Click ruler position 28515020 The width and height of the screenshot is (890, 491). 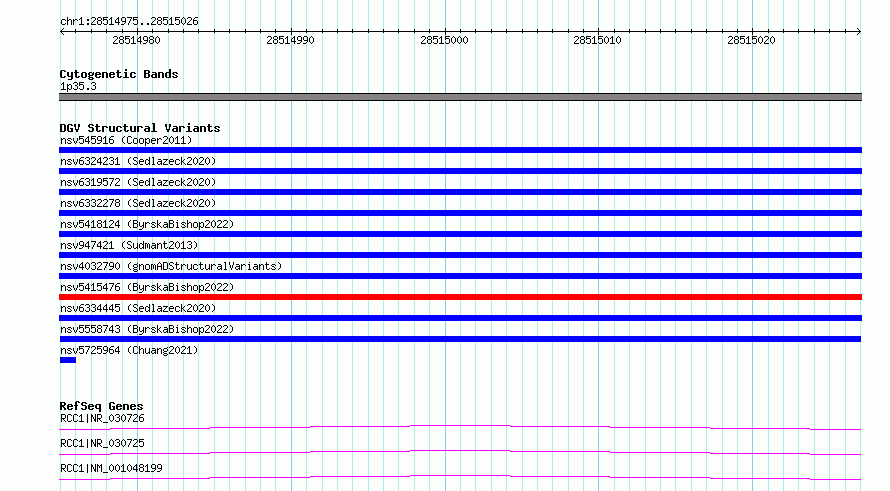751,40
